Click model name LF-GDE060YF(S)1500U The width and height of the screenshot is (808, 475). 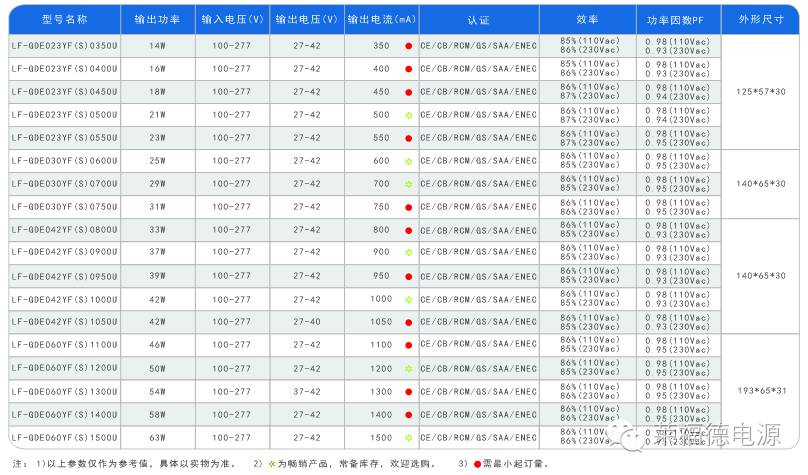pos(64,438)
